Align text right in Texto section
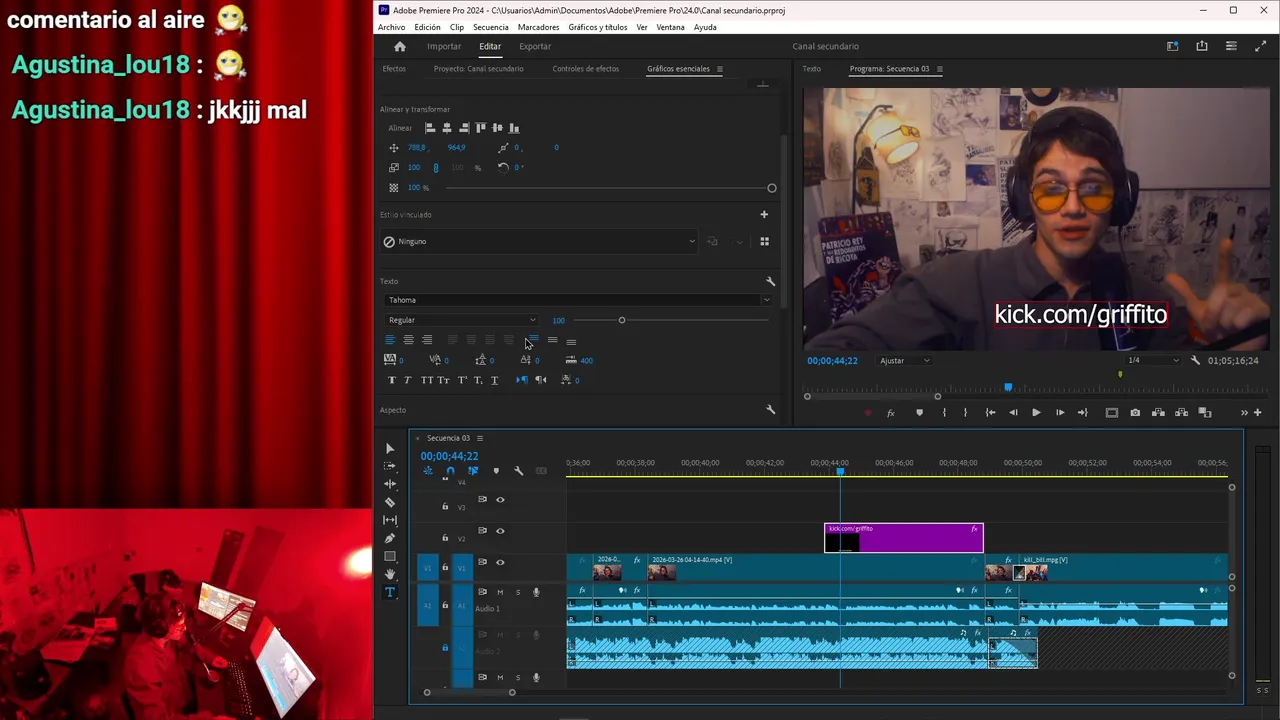Screen dimensions: 1280x720 [427, 340]
